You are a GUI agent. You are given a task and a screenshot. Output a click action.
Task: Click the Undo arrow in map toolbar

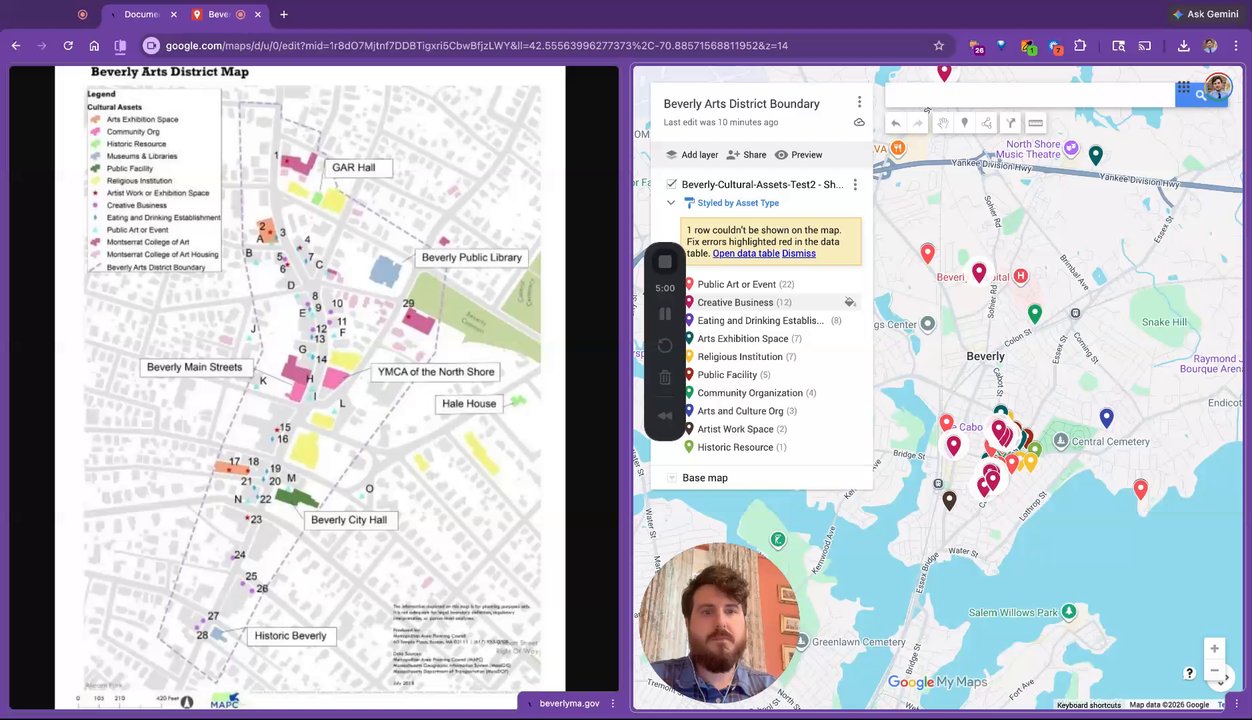896,123
